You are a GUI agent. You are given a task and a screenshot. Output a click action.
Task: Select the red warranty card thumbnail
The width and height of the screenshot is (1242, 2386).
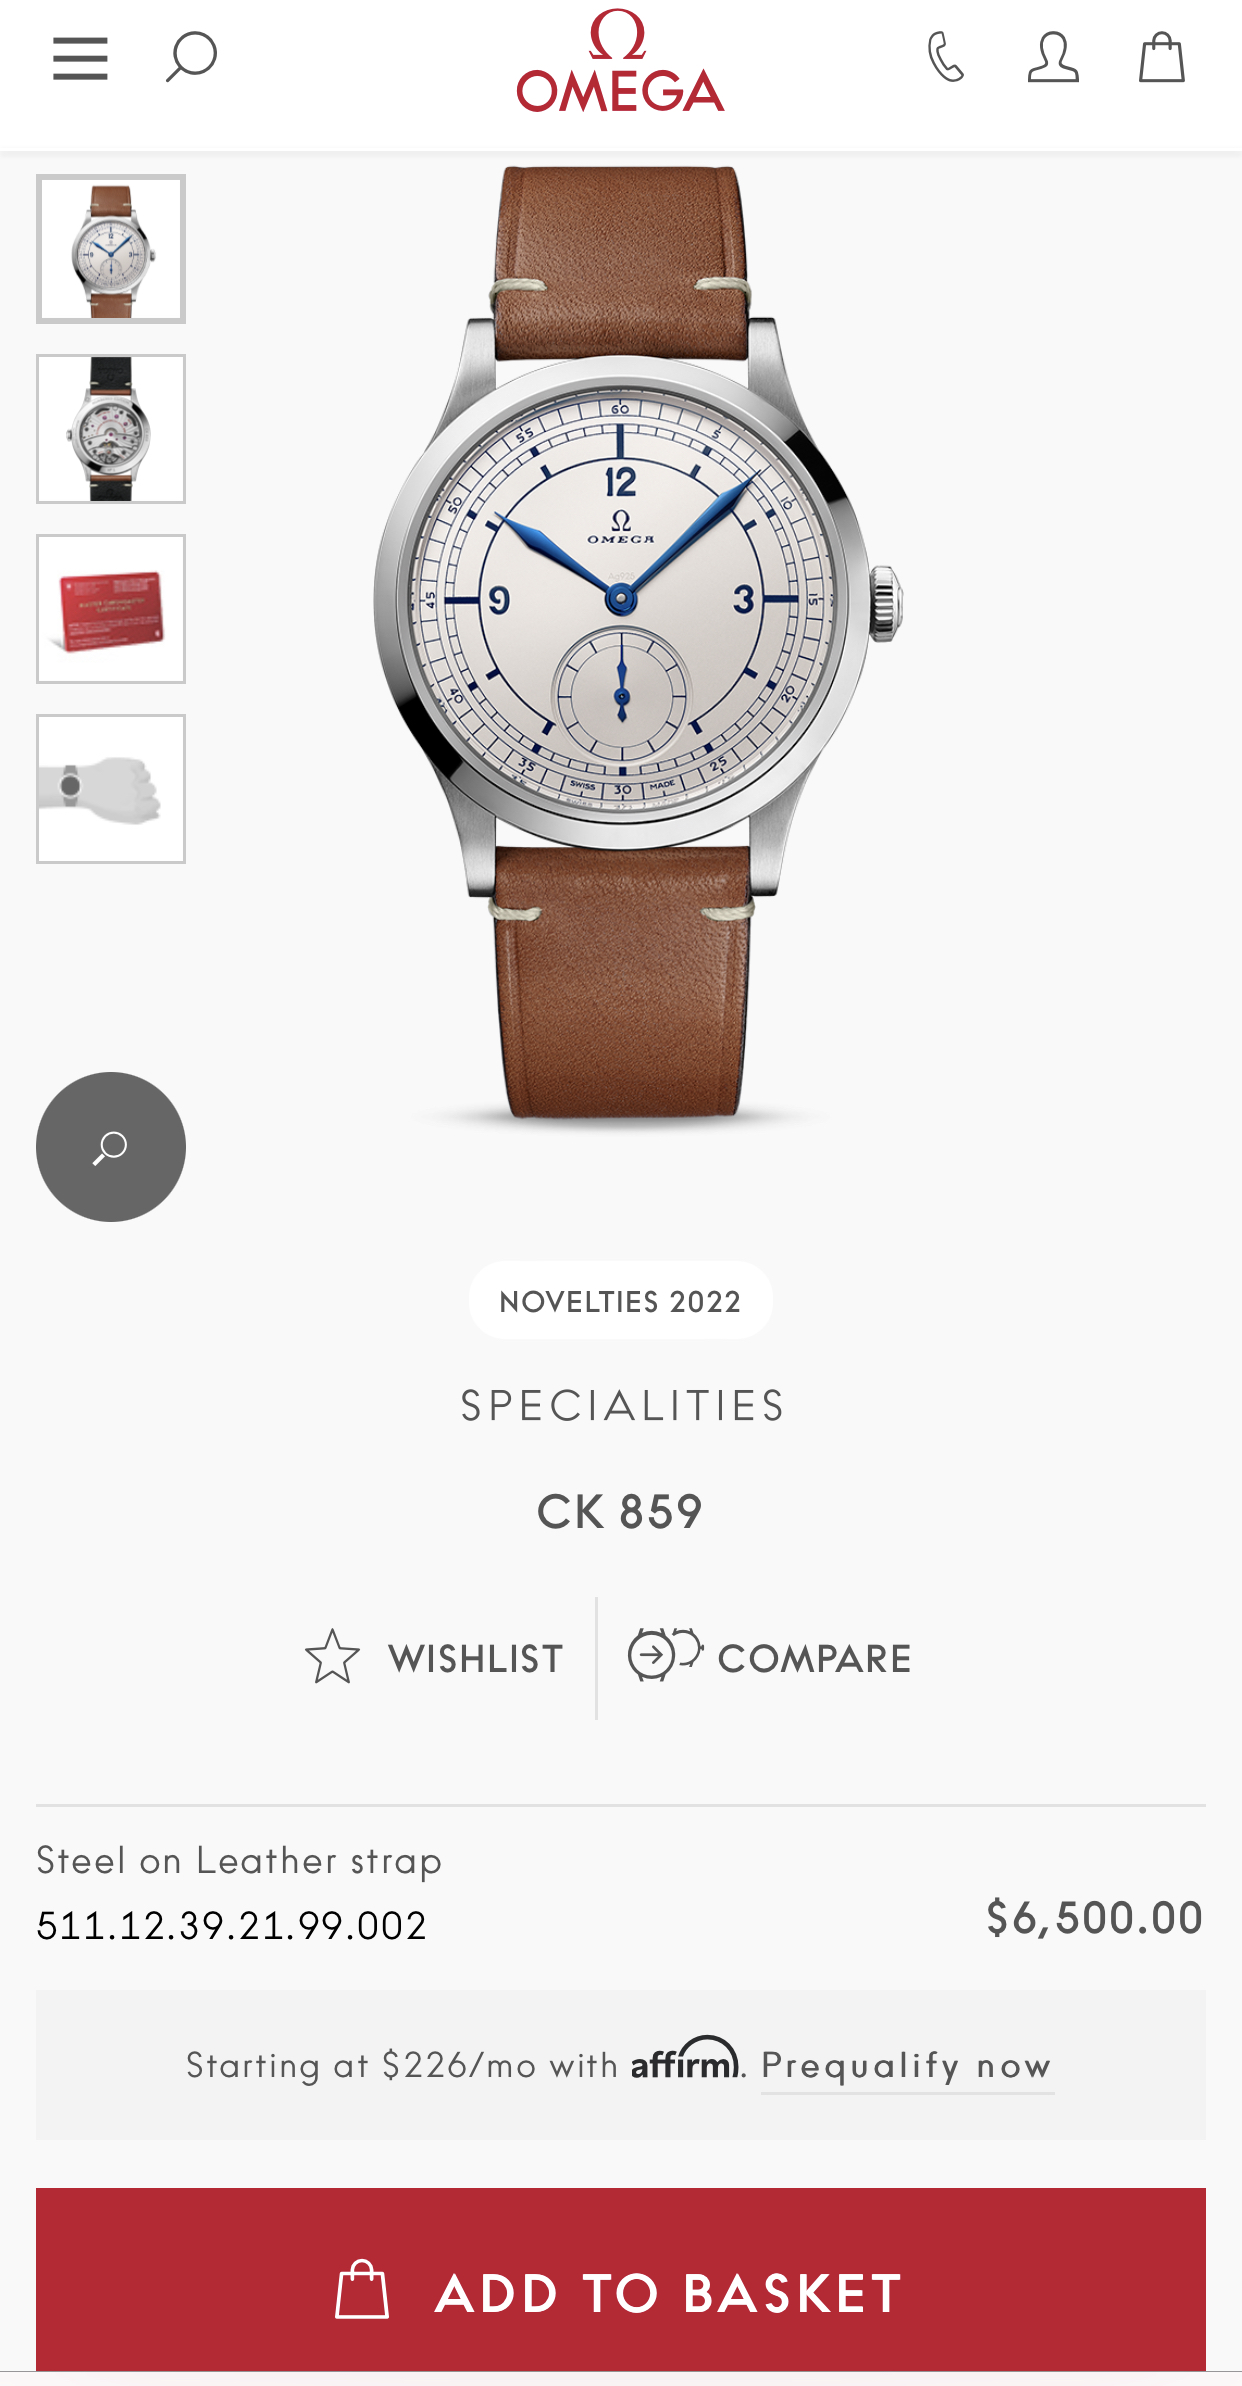(x=111, y=609)
